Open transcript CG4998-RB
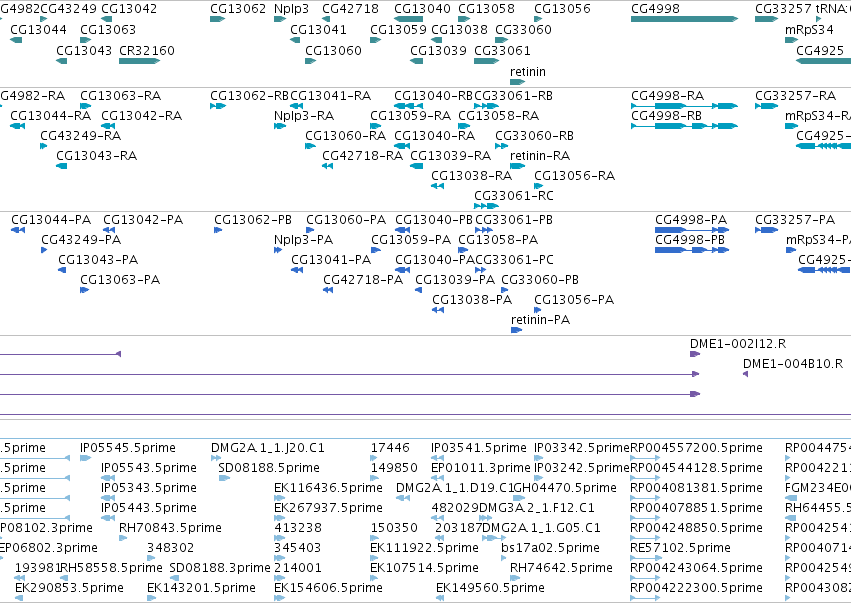 click(x=666, y=116)
